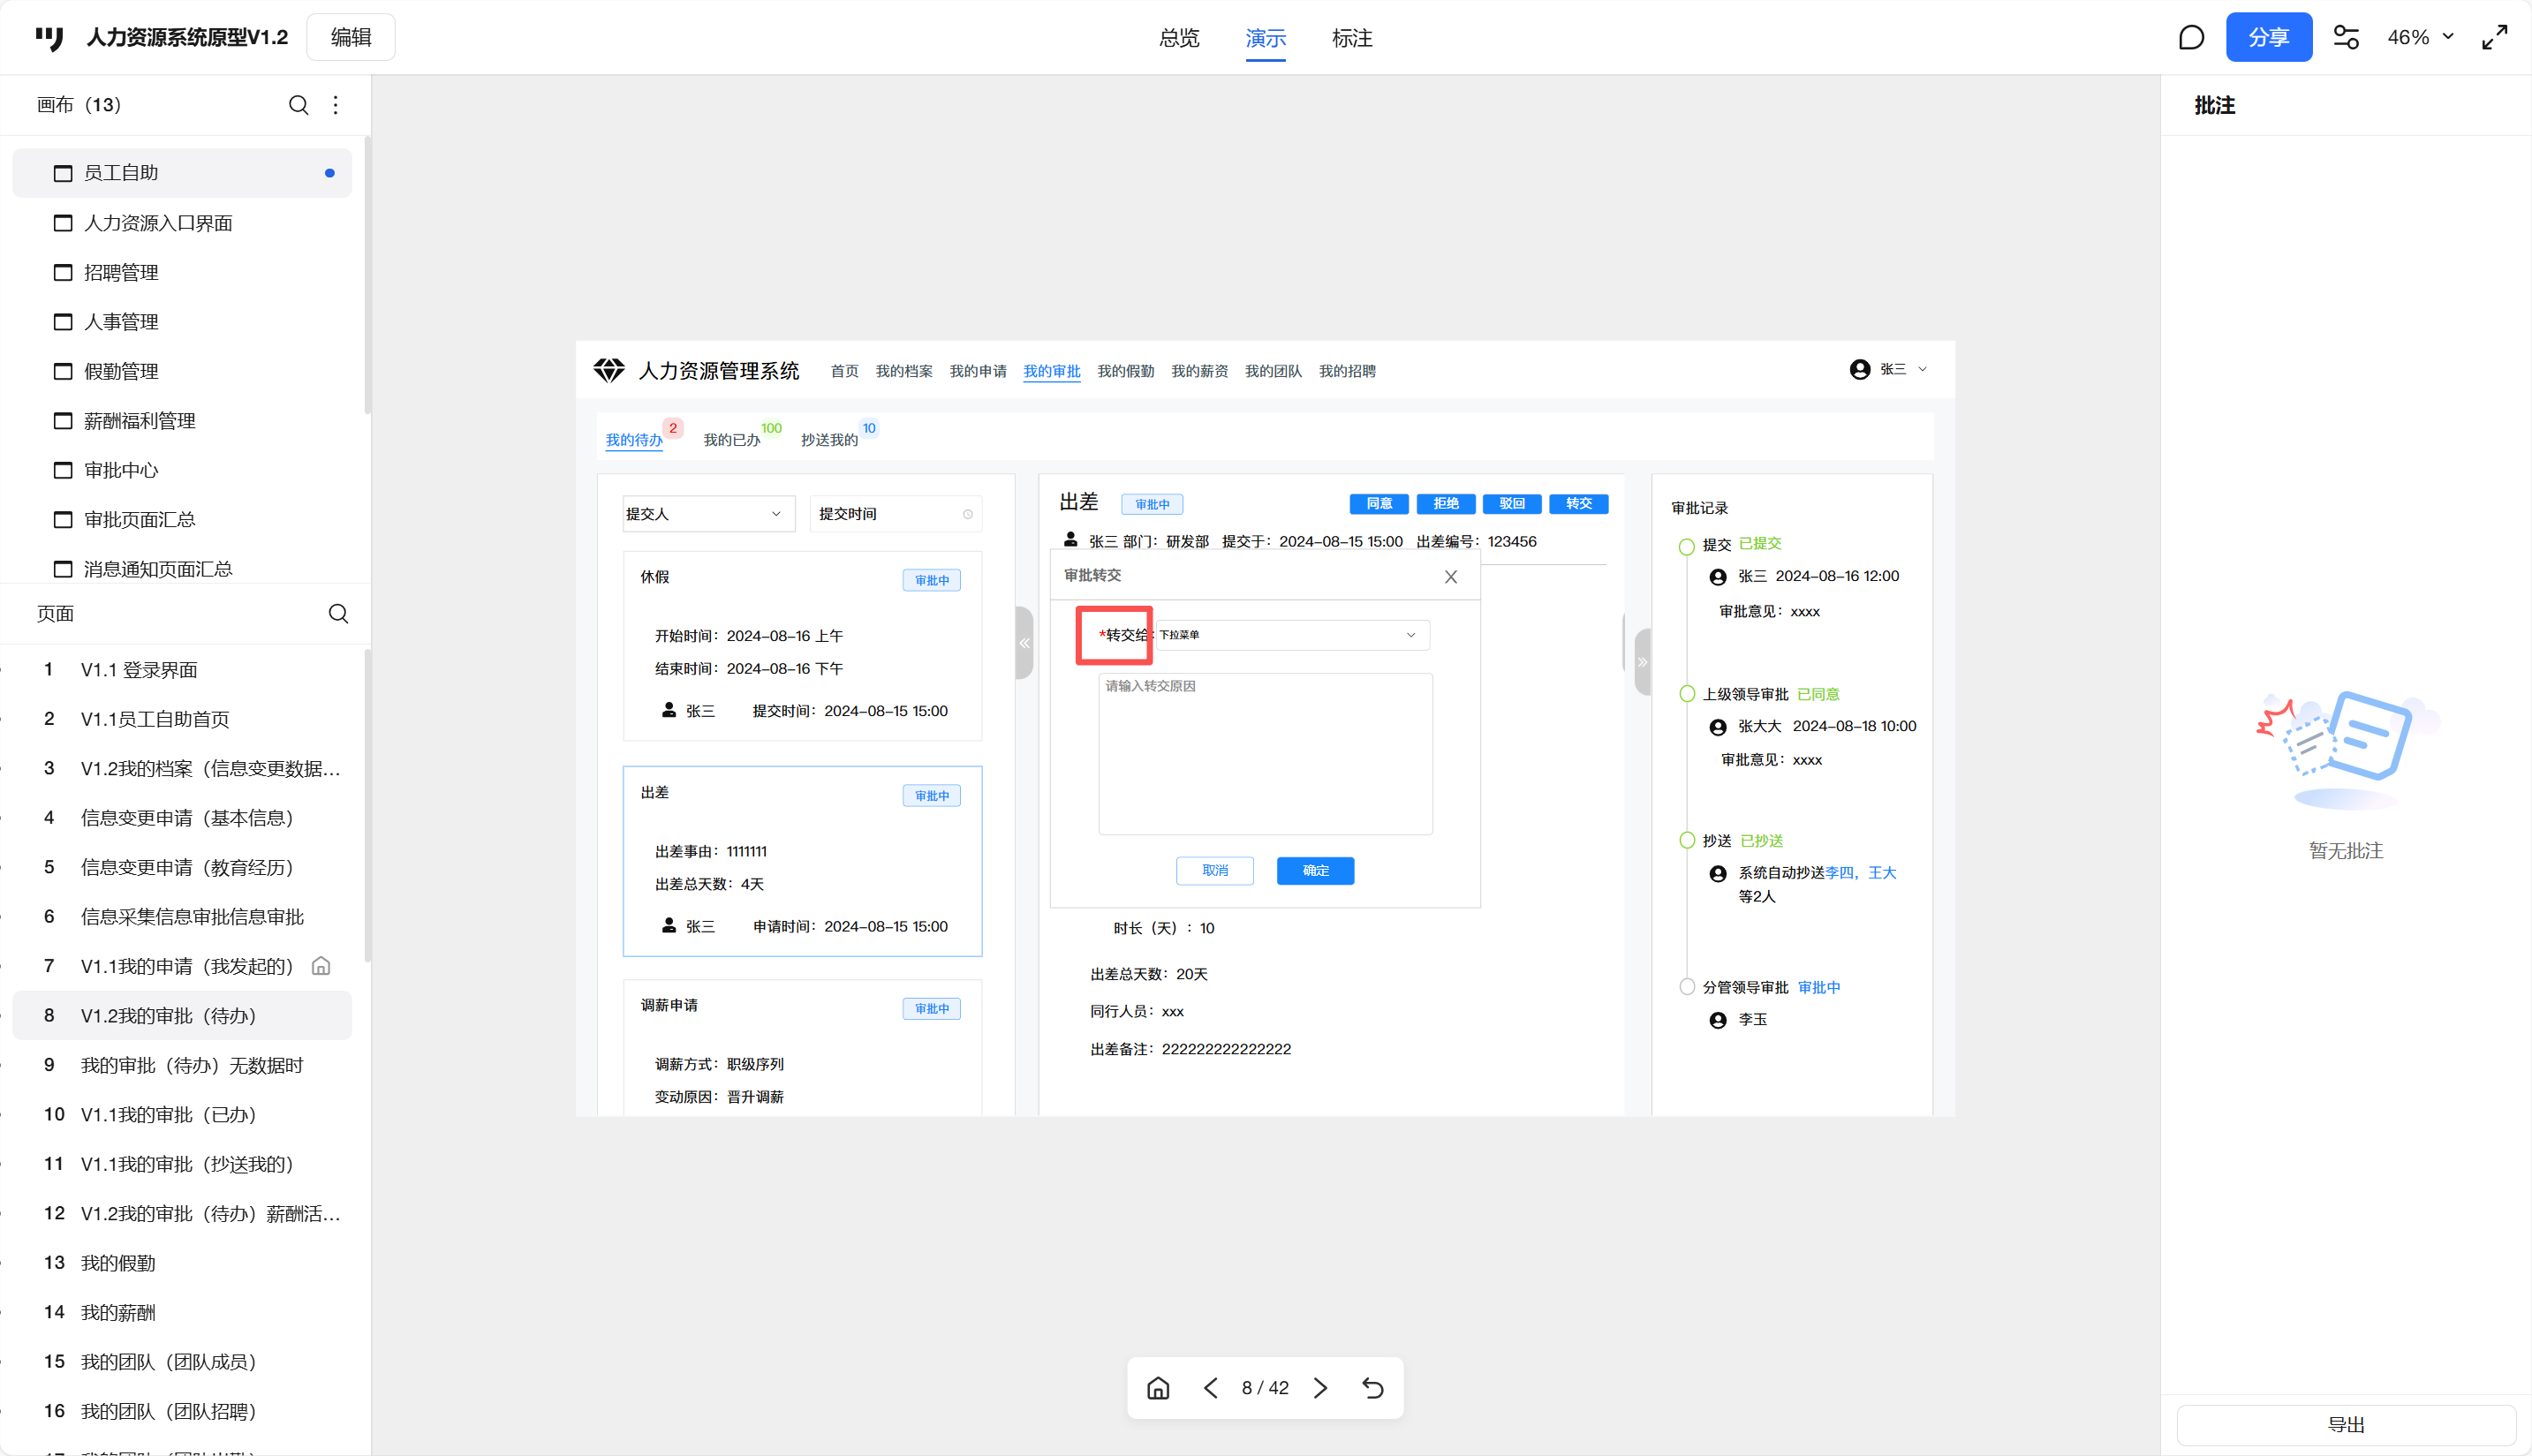Image resolution: width=2532 pixels, height=1456 pixels.
Task: Collapse the left panel with « handle
Action: point(1024,643)
